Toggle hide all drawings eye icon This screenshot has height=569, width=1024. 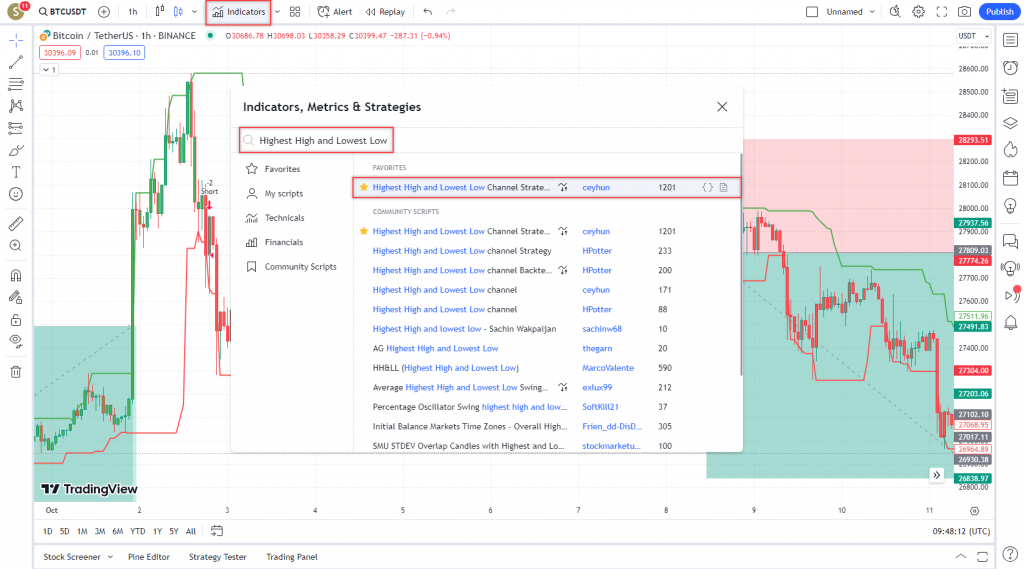click(15, 340)
